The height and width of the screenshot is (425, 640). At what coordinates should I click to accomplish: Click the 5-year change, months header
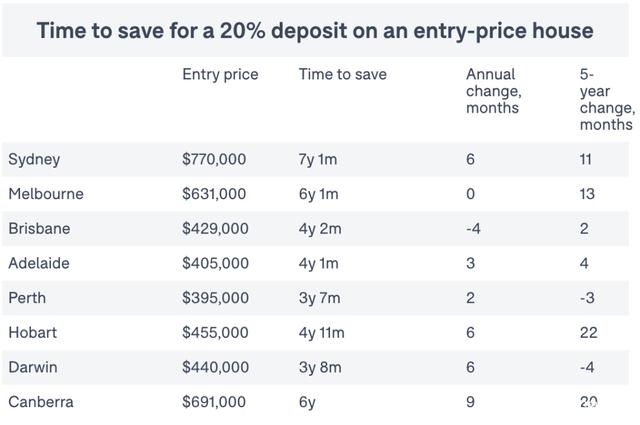[x=606, y=99]
